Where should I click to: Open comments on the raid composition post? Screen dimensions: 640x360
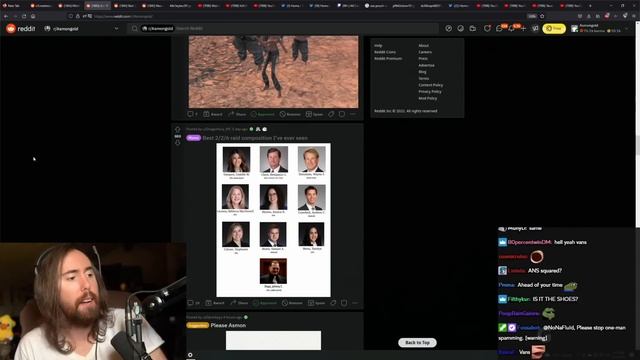(x=193, y=303)
